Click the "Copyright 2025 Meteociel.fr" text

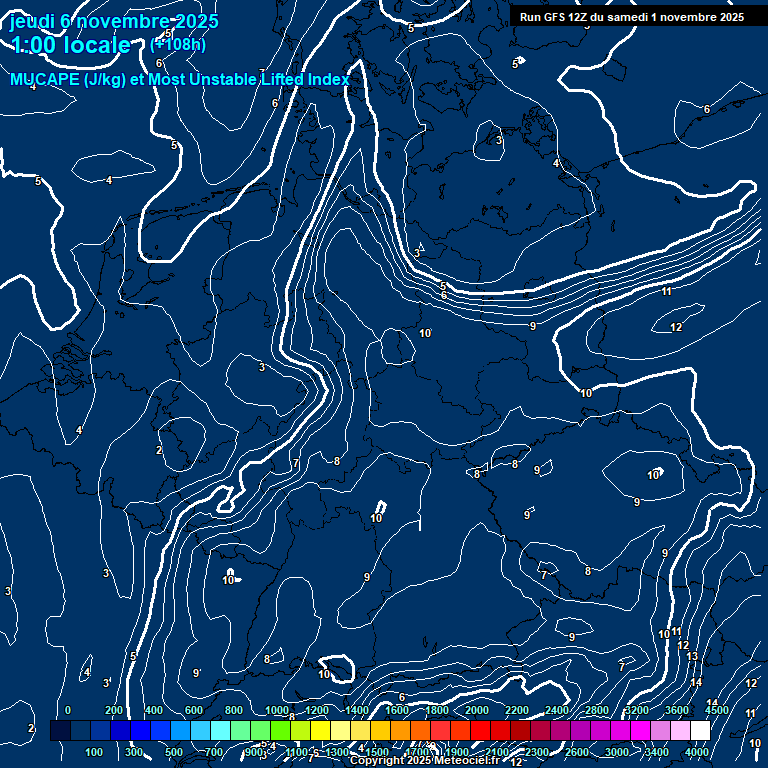click(425, 760)
